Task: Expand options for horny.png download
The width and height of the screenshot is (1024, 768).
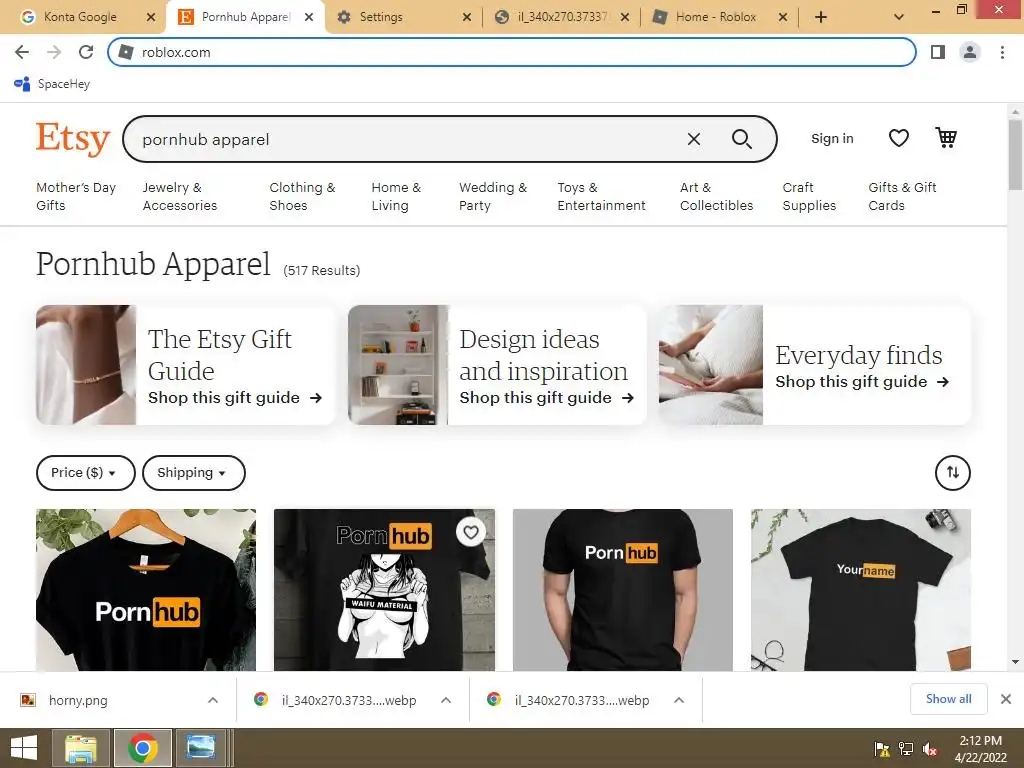Action: pyautogui.click(x=213, y=700)
